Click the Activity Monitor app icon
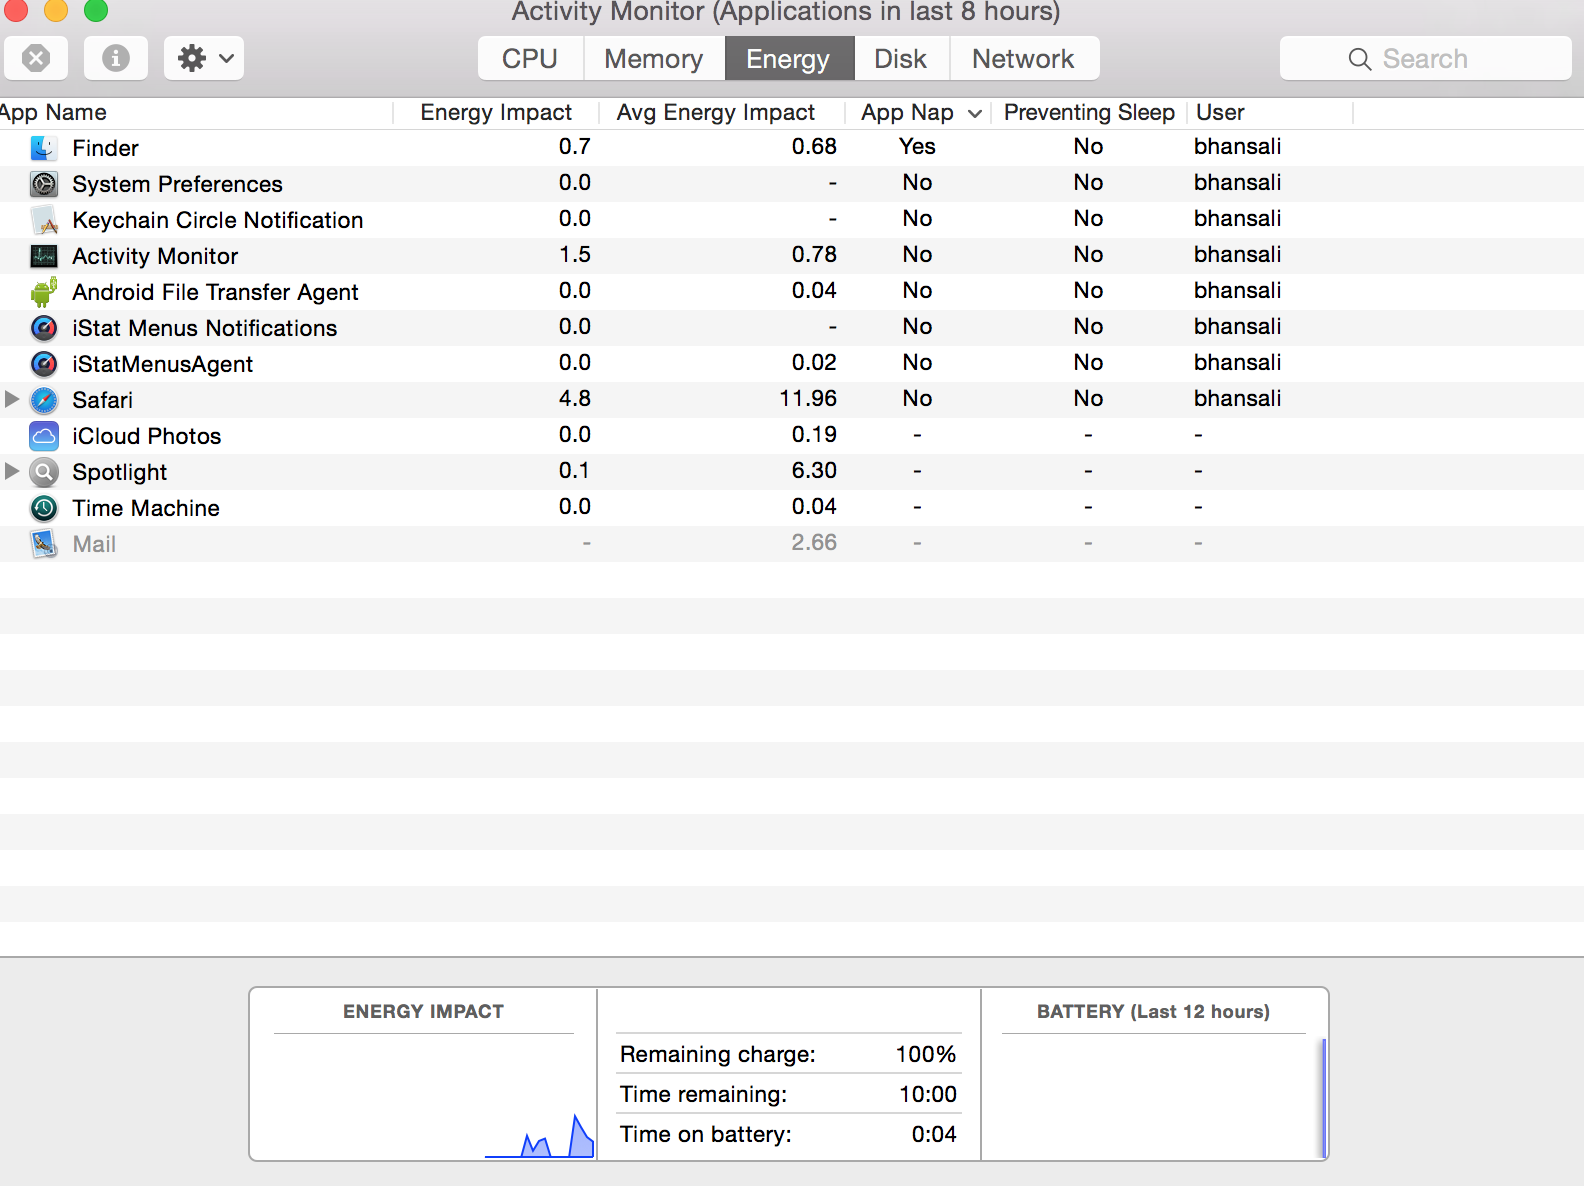1584x1186 pixels. [44, 256]
